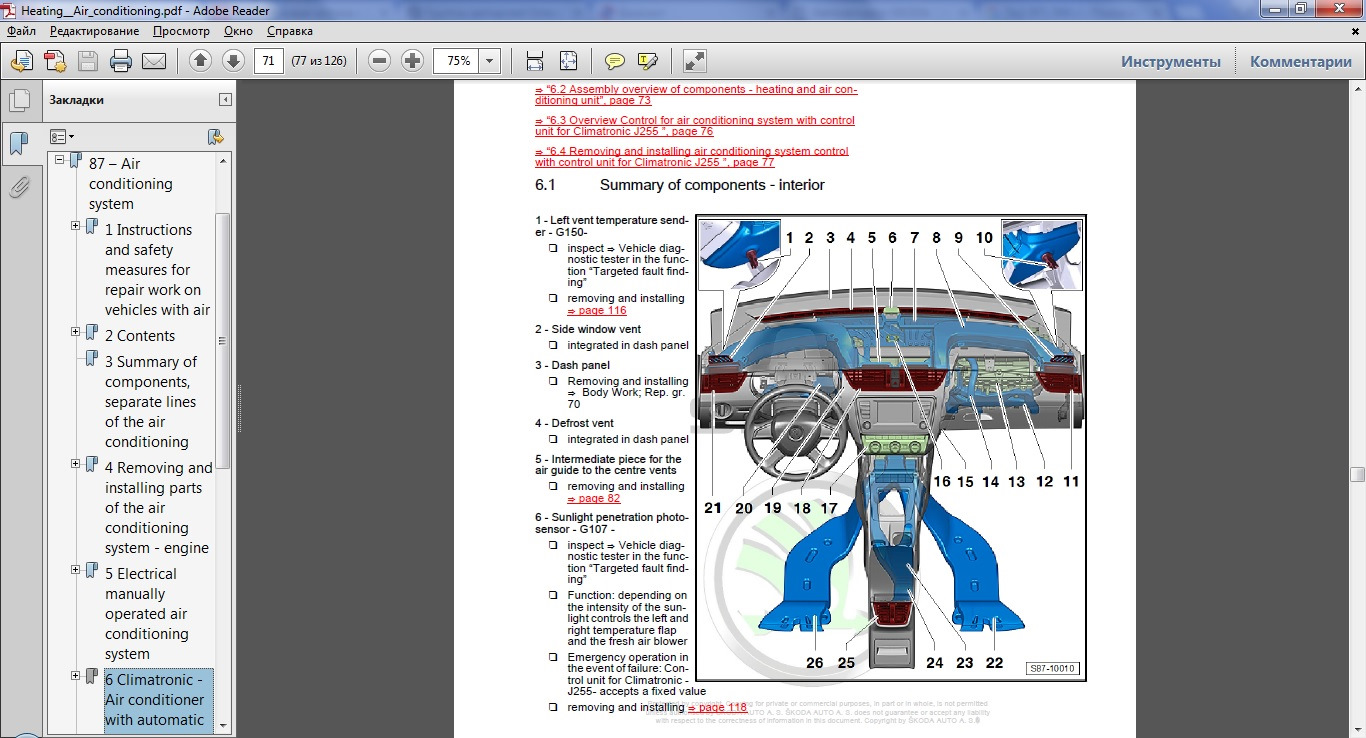This screenshot has width=1366, height=738.
Task: Click the open file toolbar icon
Action: [x=21, y=61]
